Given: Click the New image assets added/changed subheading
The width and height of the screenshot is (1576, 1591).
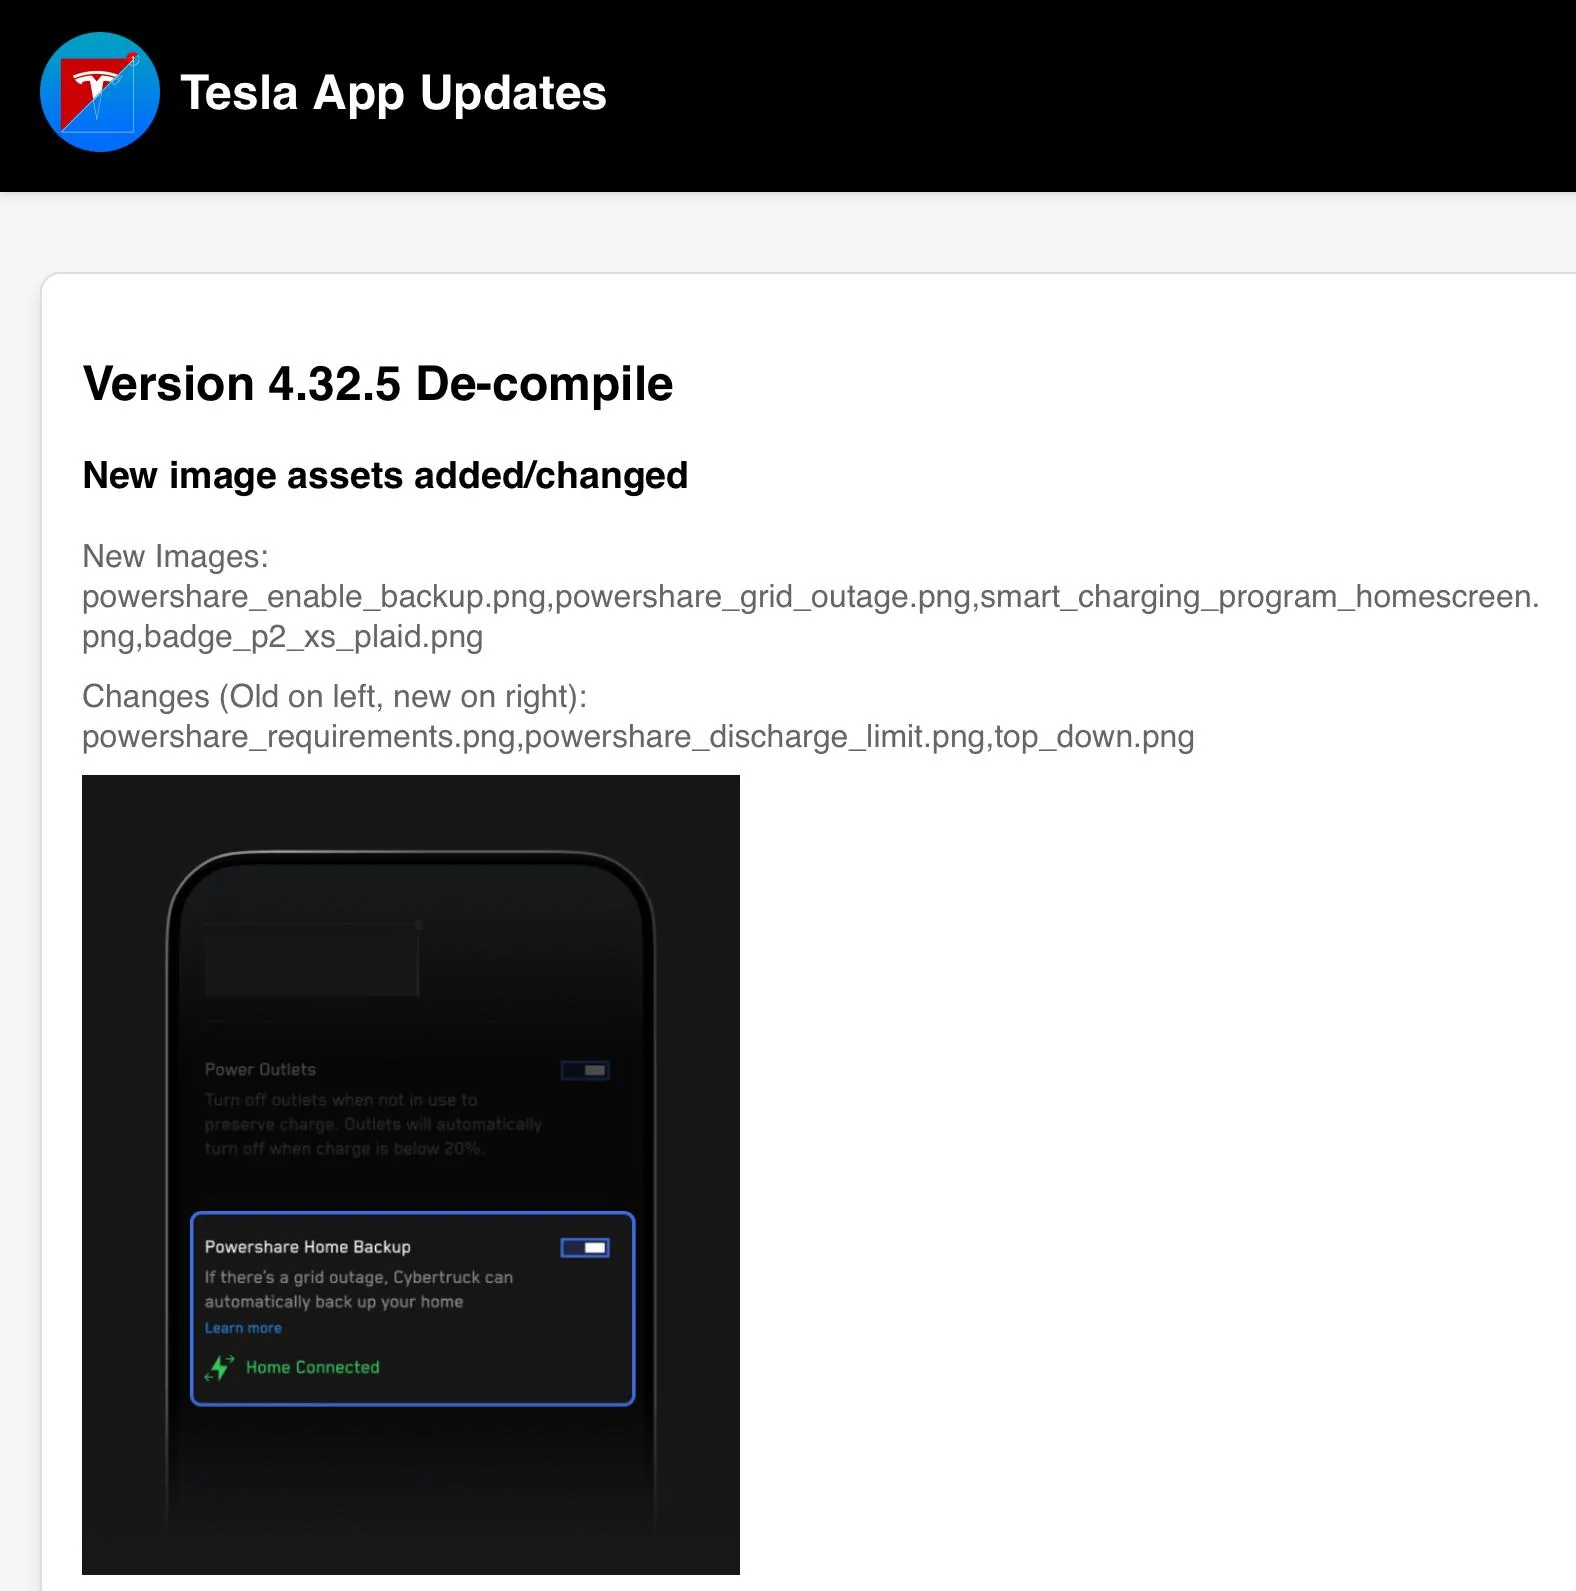Looking at the screenshot, I should pos(385,475).
